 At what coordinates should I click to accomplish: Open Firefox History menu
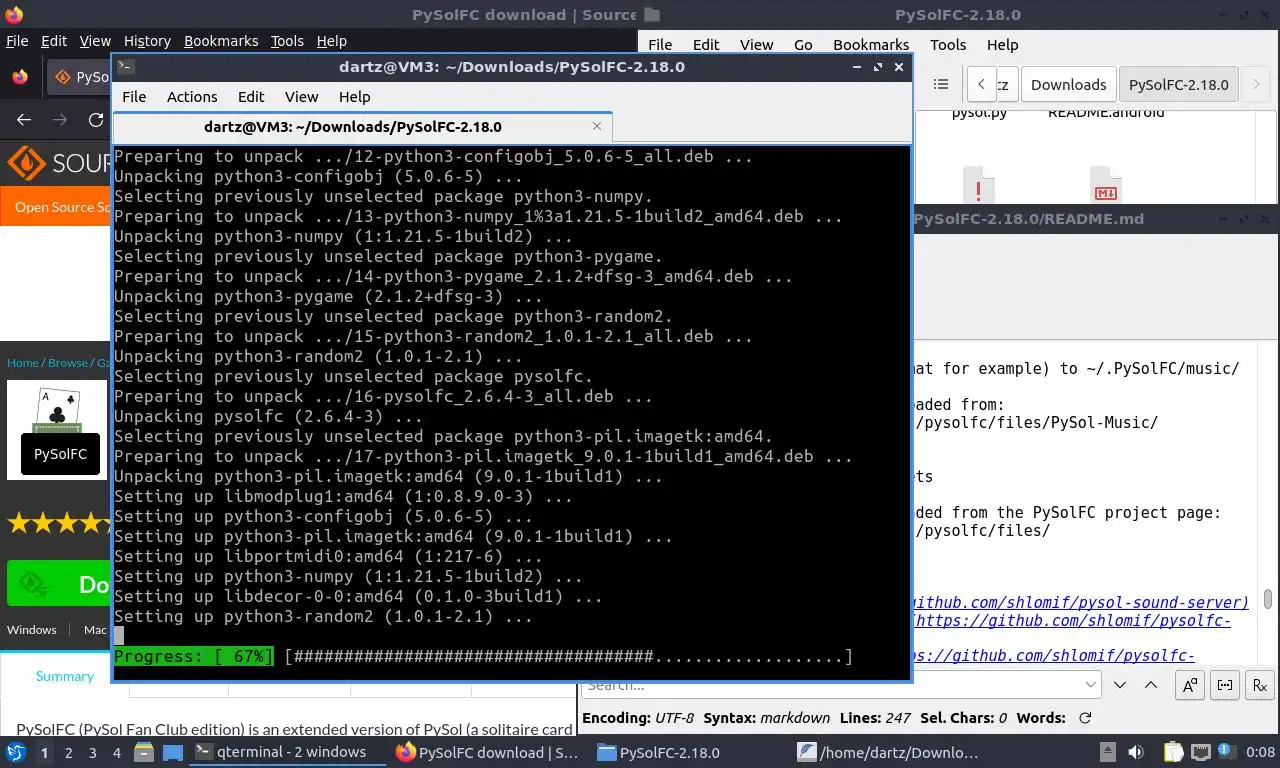coord(147,41)
